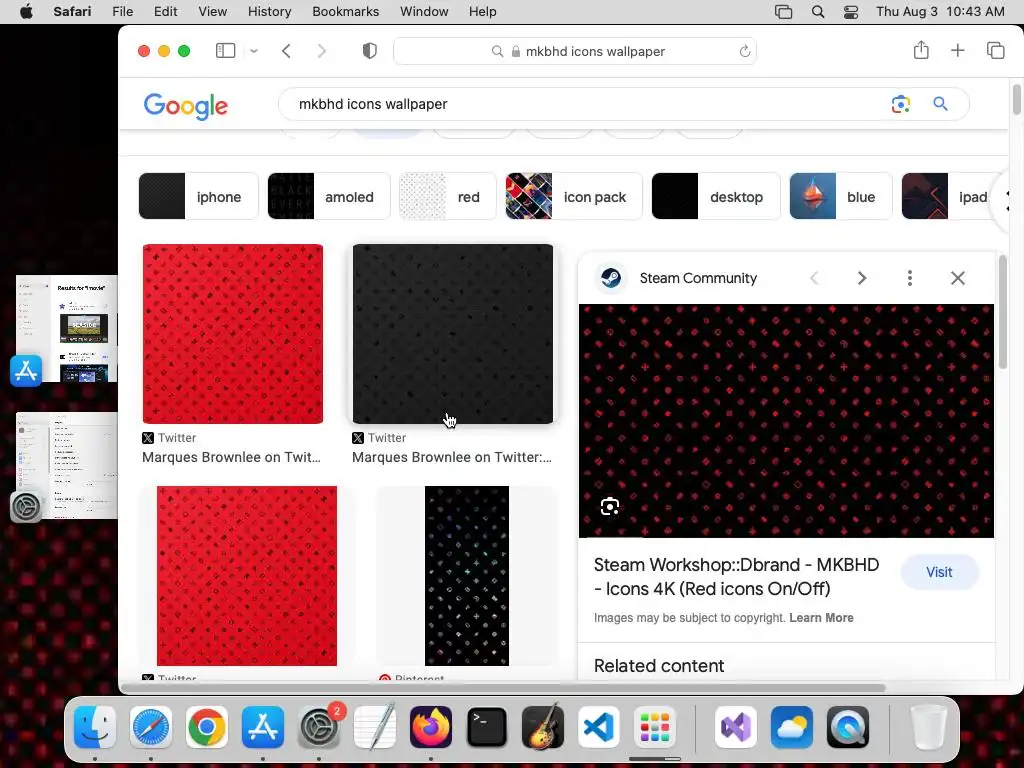Open 'Marques Brownlee on Twitter:...' link under black image
Image resolution: width=1024 pixels, height=768 pixels.
(x=452, y=457)
